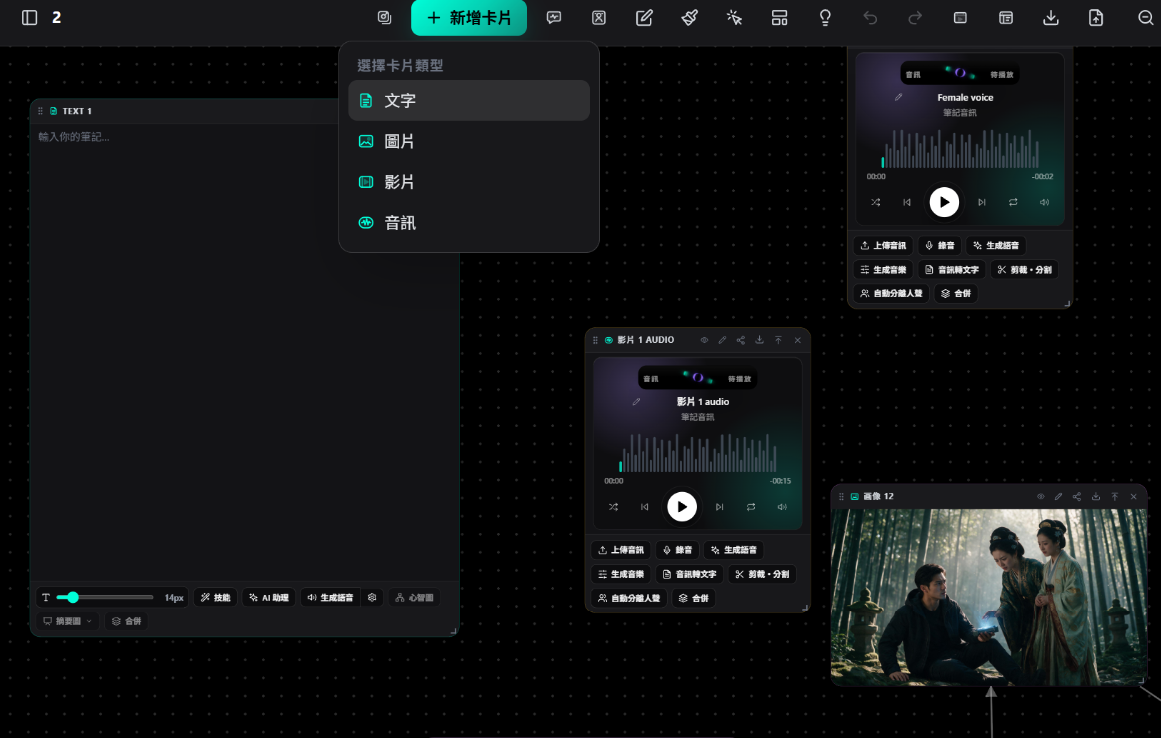Image resolution: width=1161 pixels, height=738 pixels.
Task: Toggle shuffle on 影片 1 audio player
Action: (613, 507)
